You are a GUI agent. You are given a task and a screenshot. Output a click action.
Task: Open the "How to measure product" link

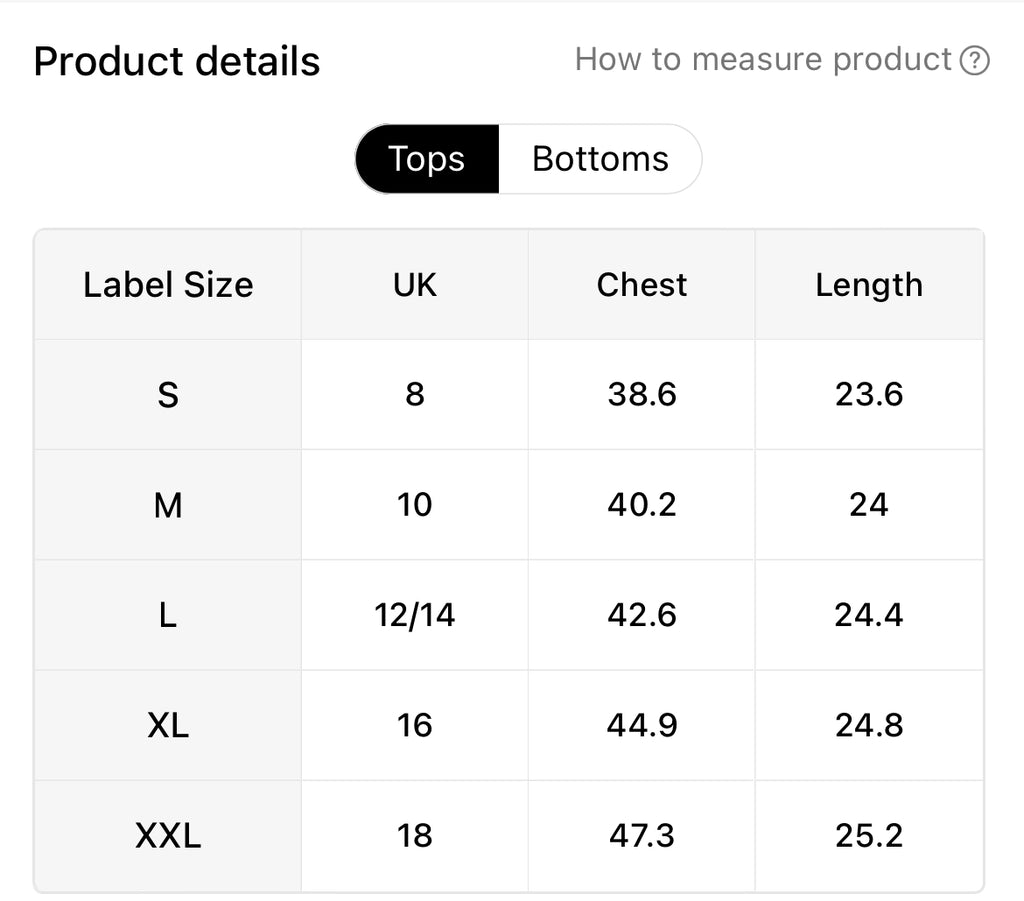(763, 60)
